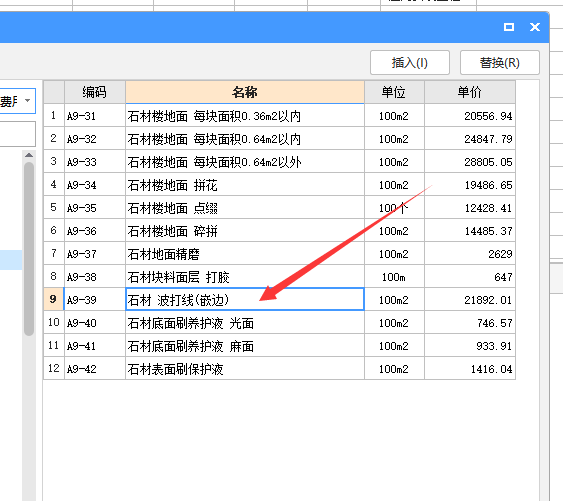Maximize the dialog window
Viewport: 563px width, 501px height.
[509, 27]
